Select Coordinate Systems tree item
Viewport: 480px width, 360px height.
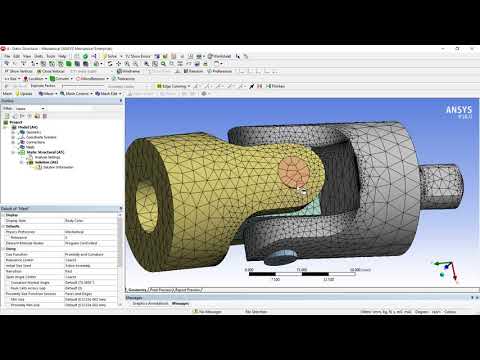[41, 137]
